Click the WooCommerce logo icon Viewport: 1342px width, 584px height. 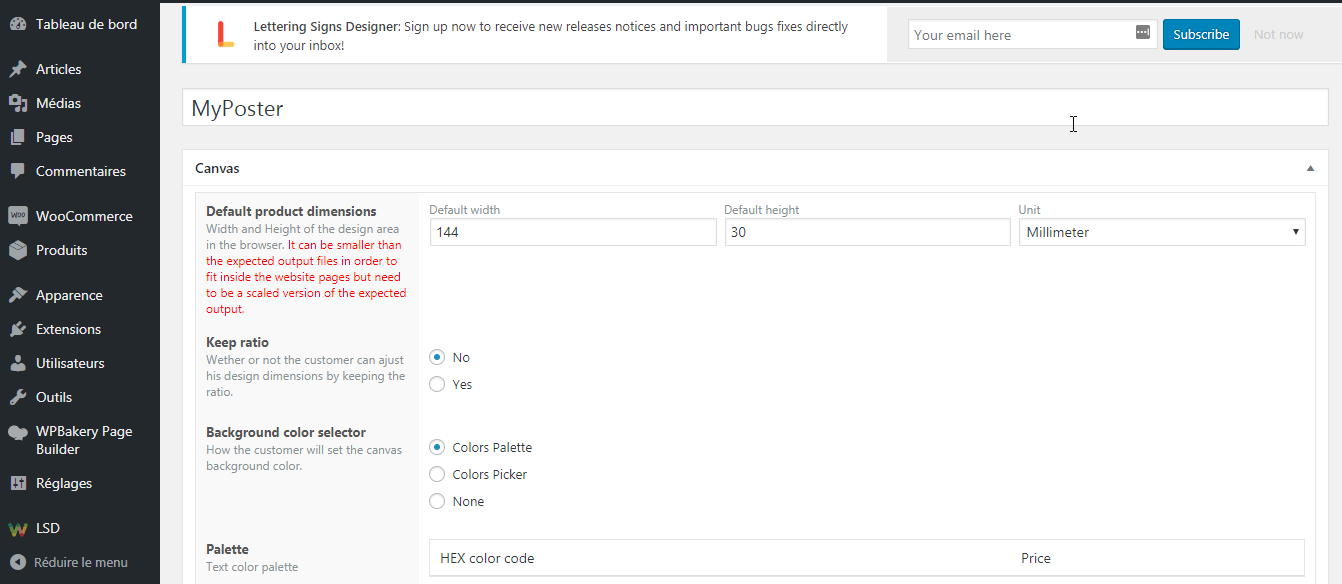coord(18,216)
